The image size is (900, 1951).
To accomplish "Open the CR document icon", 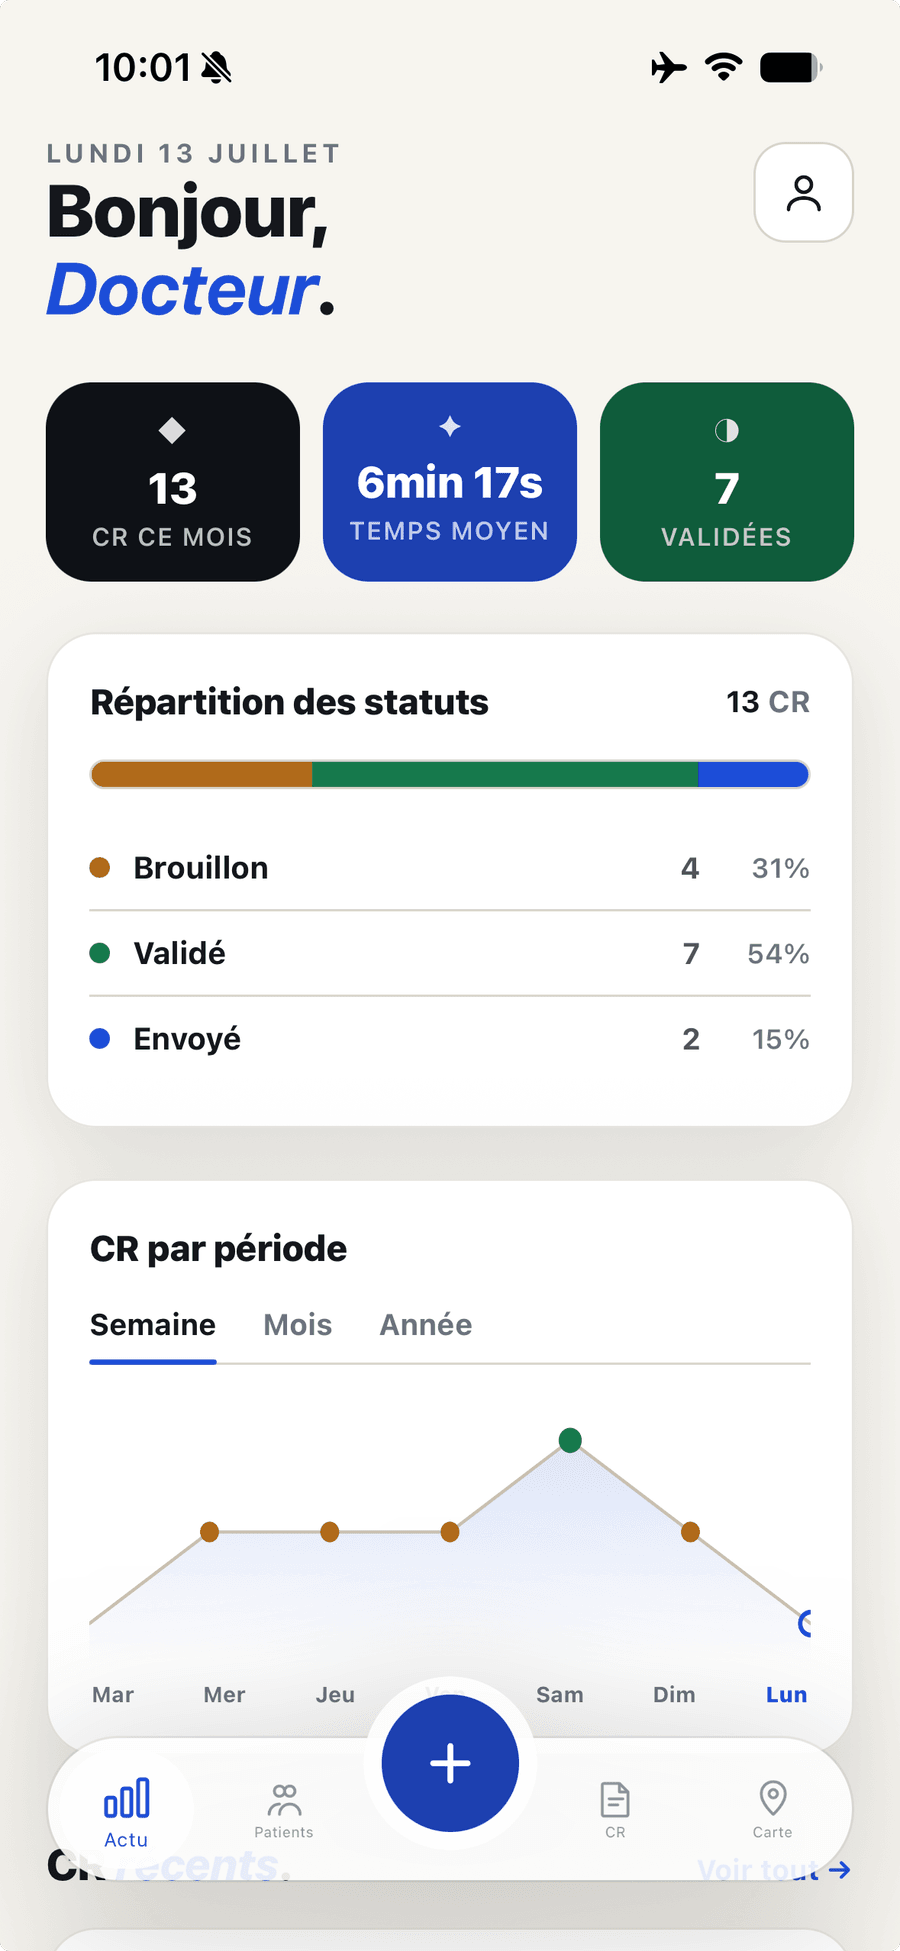I will click(x=615, y=1800).
